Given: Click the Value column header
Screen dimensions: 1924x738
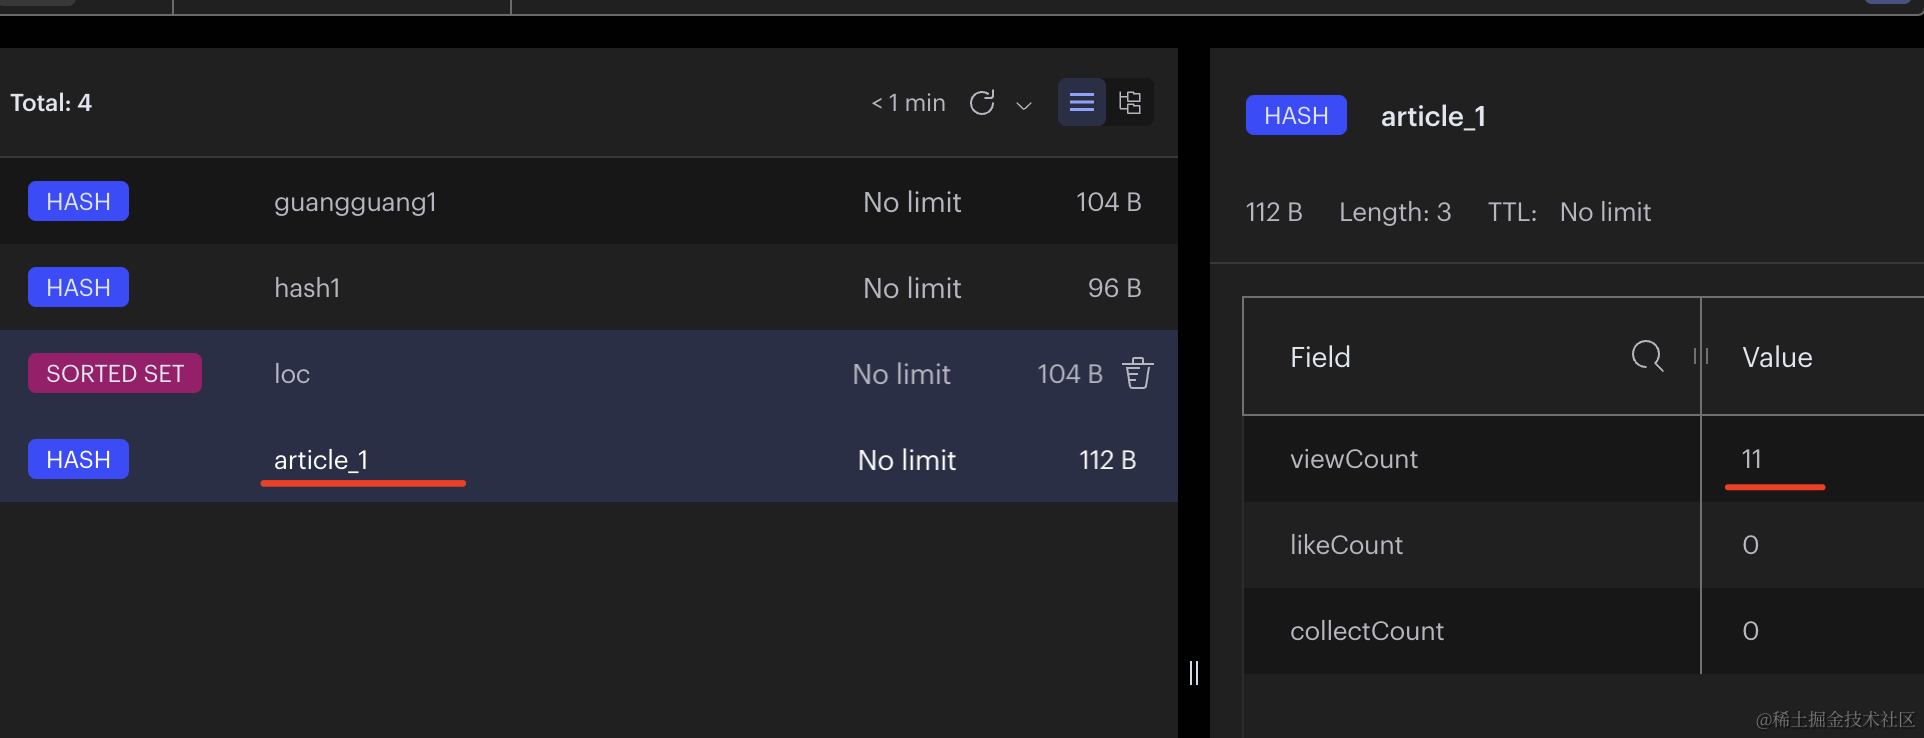Looking at the screenshot, I should [1777, 357].
